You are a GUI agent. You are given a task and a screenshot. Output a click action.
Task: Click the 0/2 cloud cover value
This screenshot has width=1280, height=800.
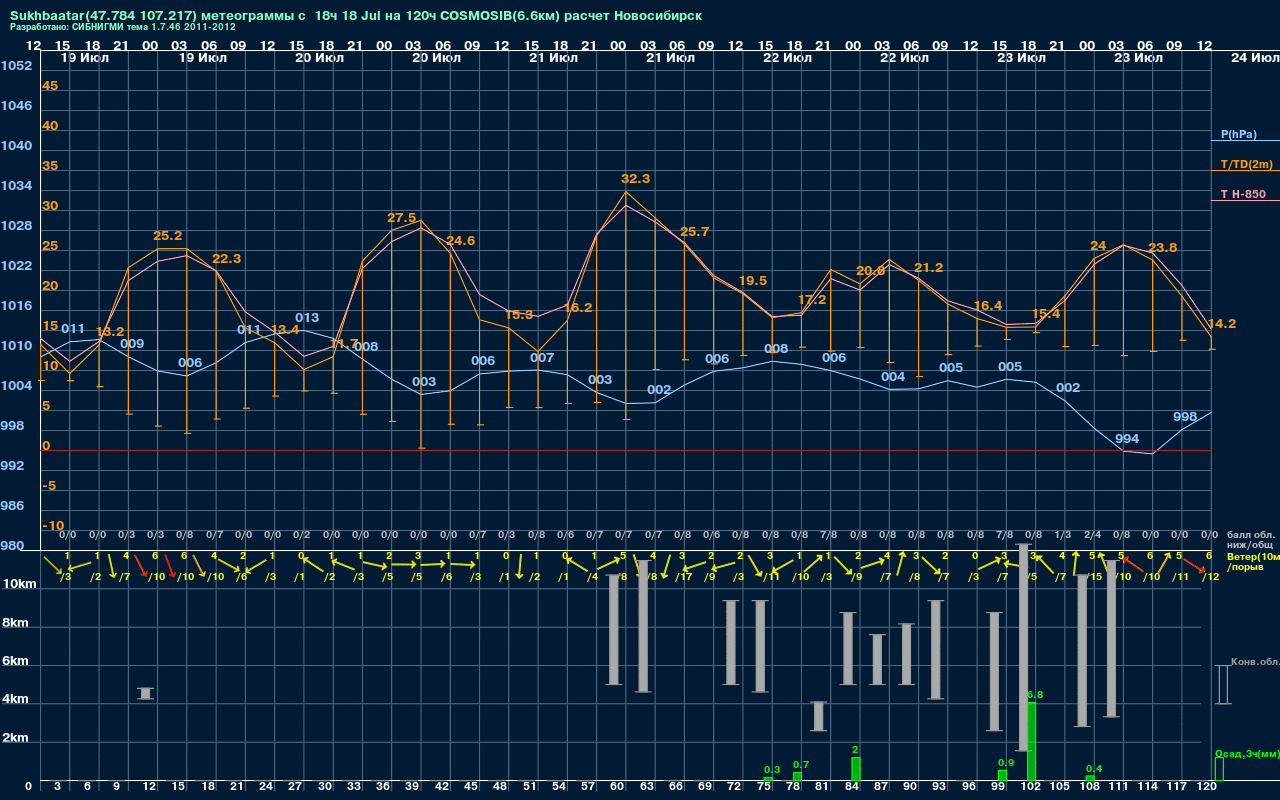pos(302,535)
